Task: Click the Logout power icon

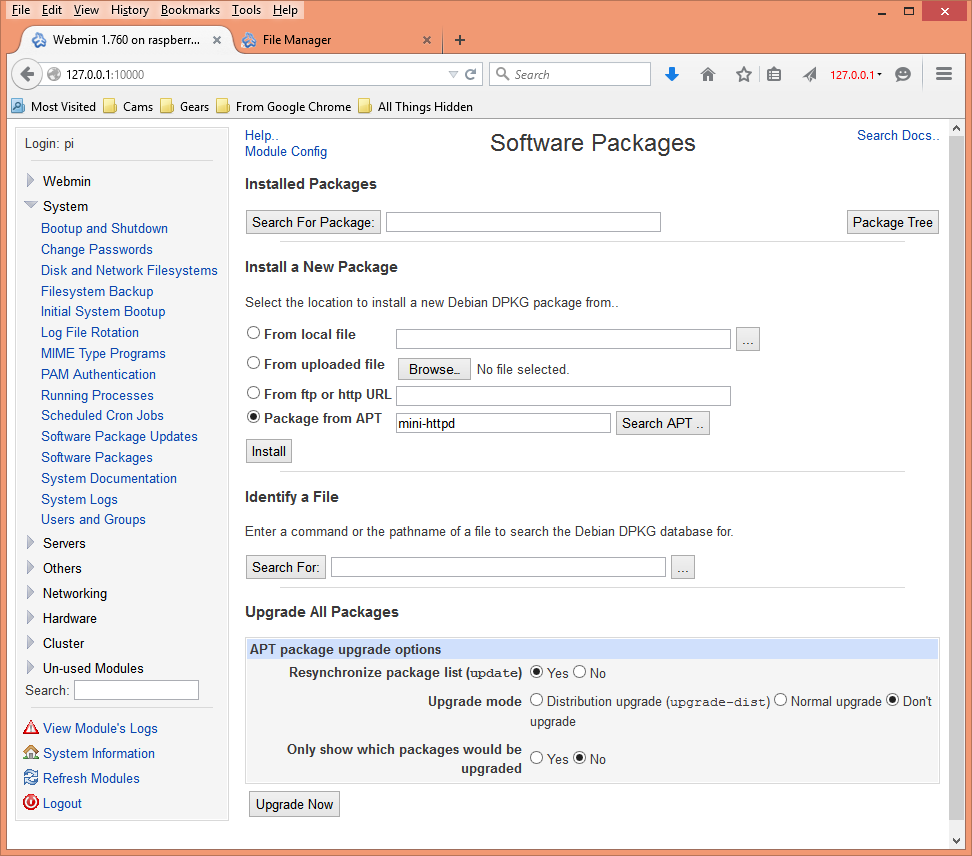Action: pos(31,803)
